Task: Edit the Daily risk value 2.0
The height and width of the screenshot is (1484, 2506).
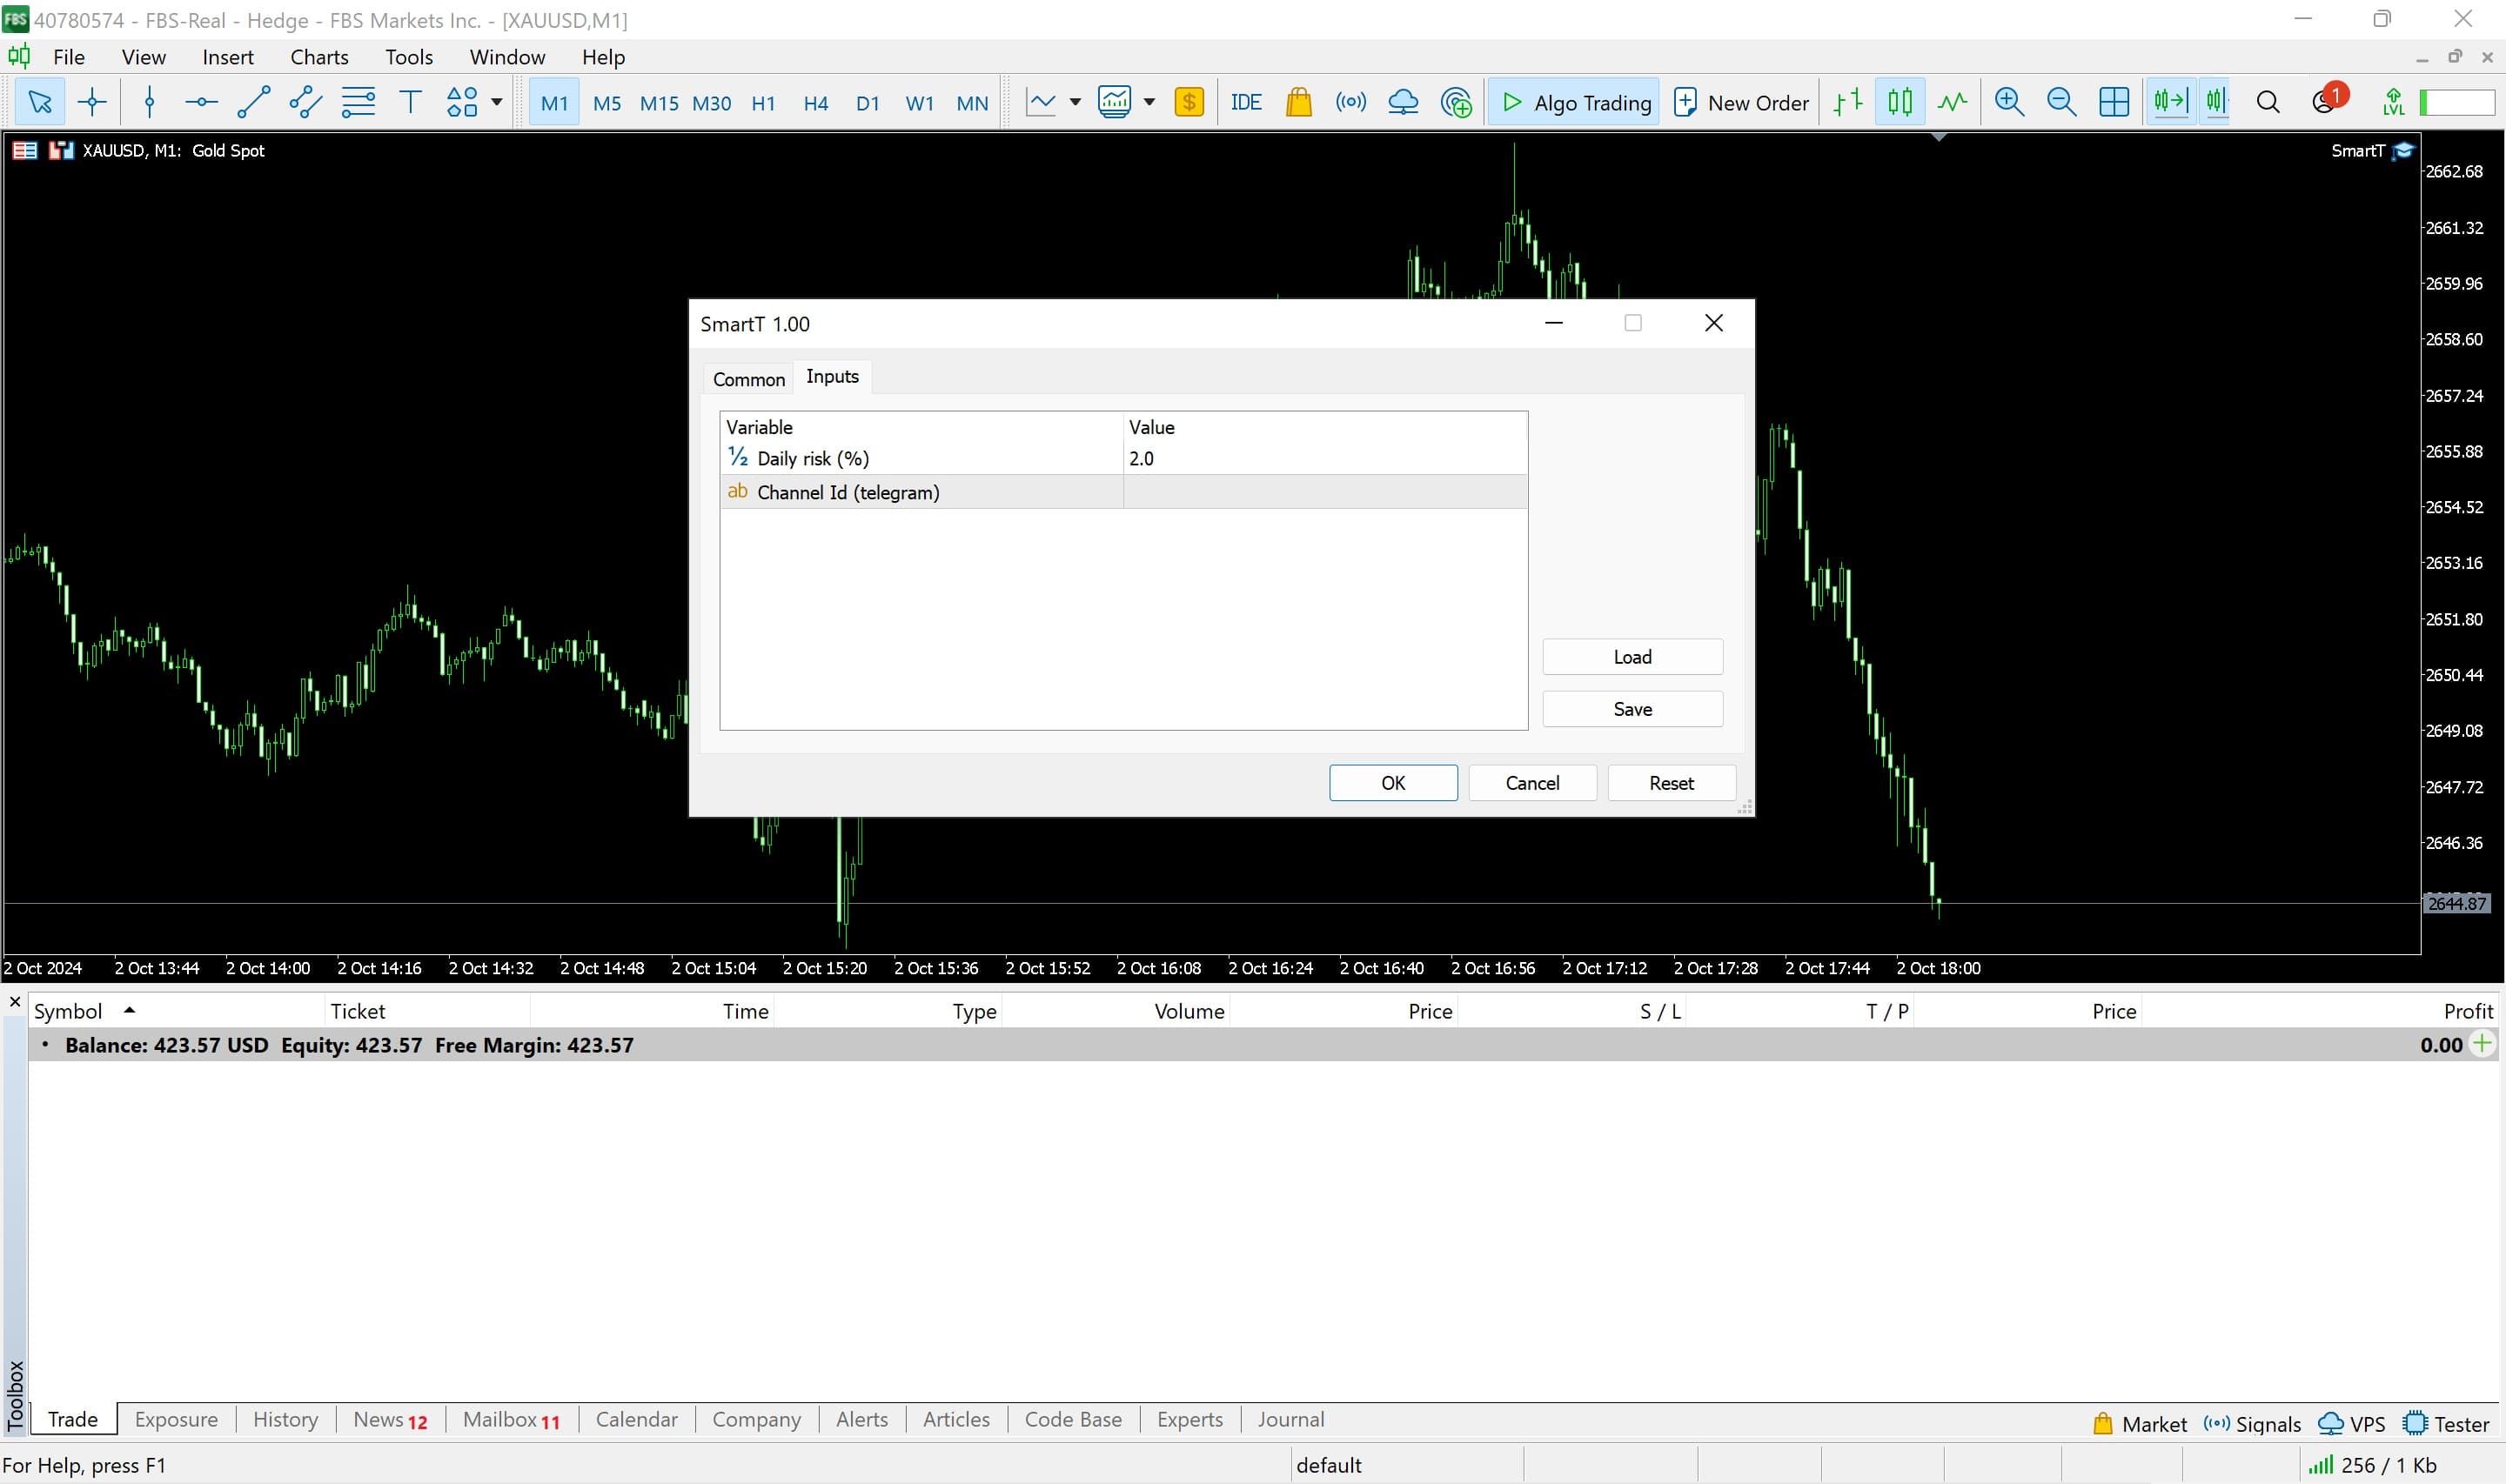Action: (x=1325, y=458)
